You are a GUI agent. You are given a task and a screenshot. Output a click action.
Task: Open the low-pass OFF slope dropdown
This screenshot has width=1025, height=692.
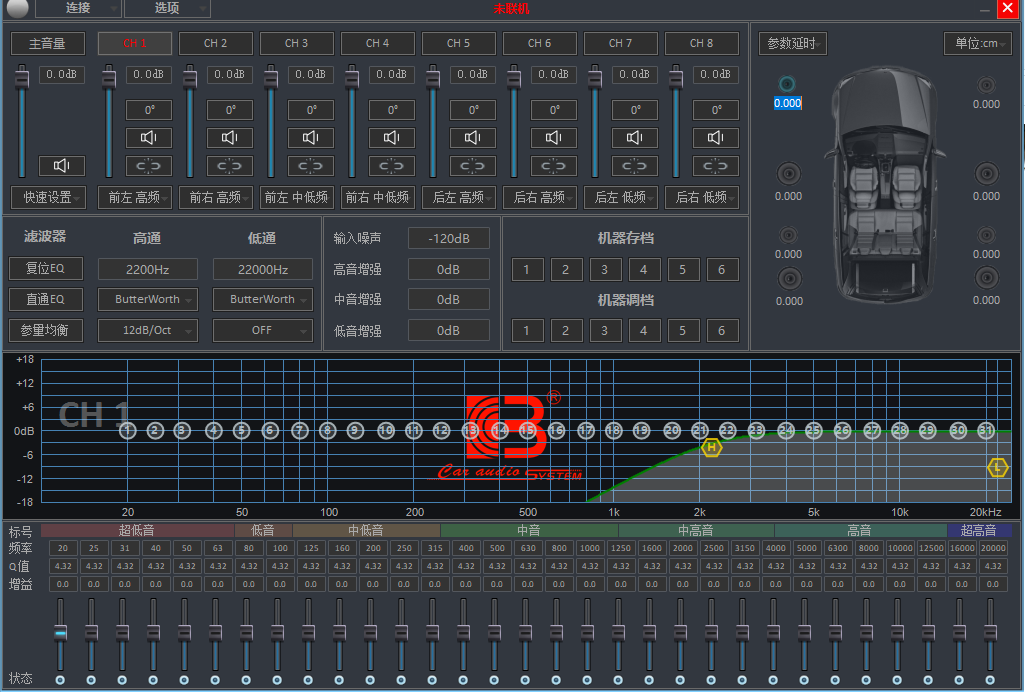click(263, 331)
